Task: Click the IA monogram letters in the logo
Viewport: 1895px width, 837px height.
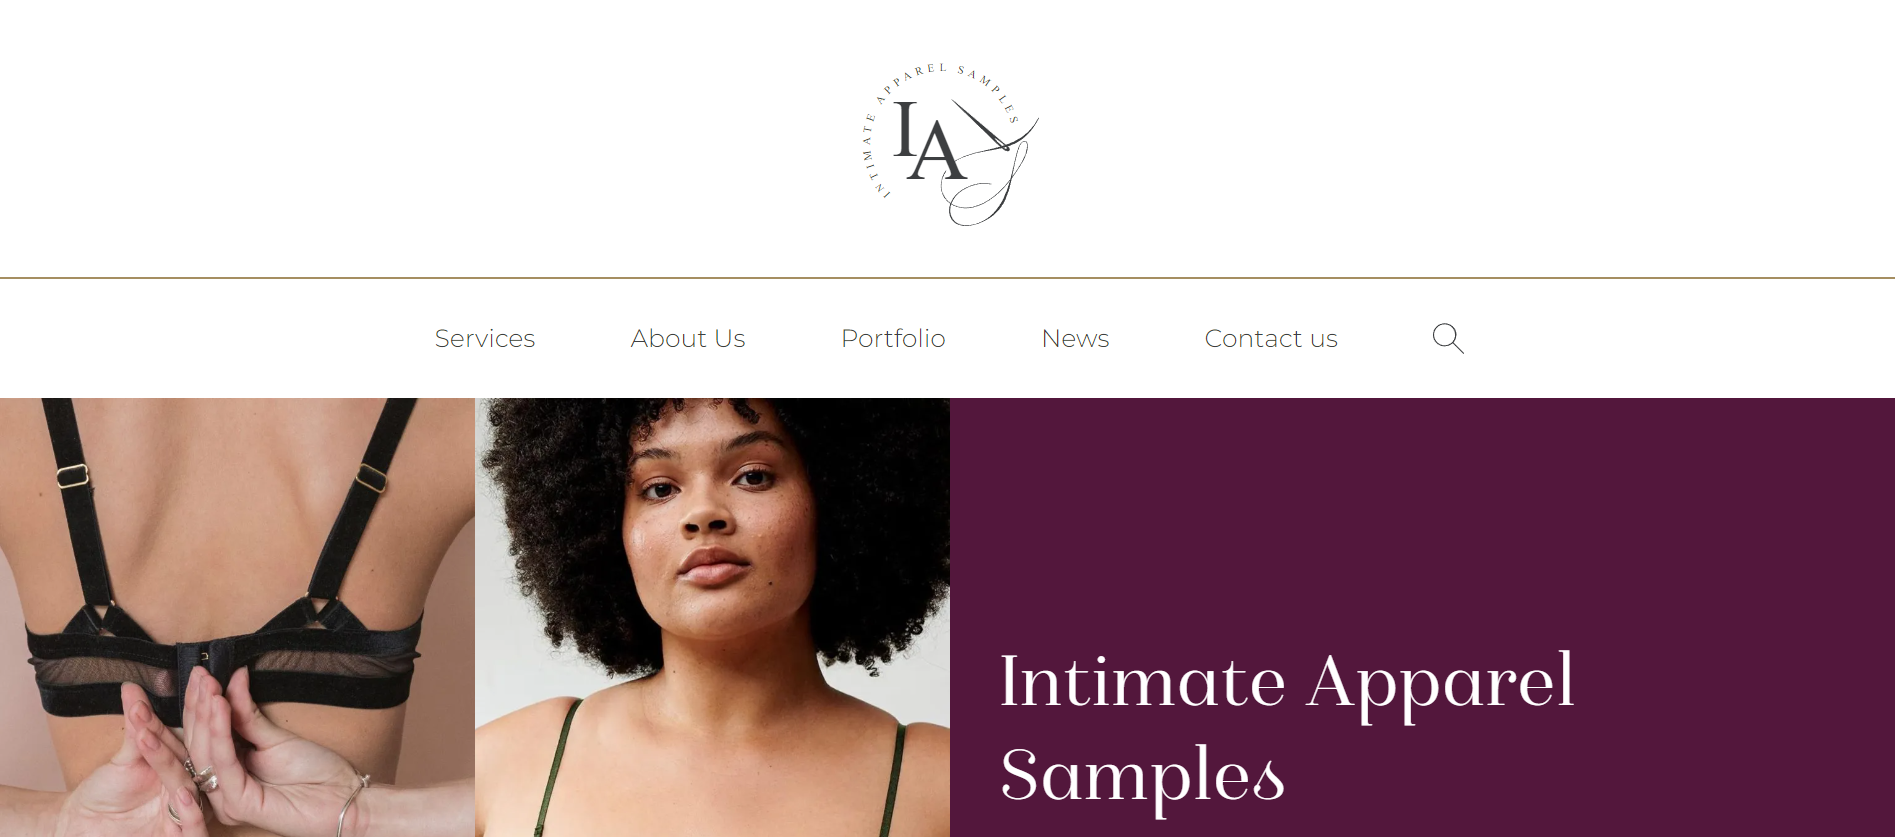Action: (930, 142)
